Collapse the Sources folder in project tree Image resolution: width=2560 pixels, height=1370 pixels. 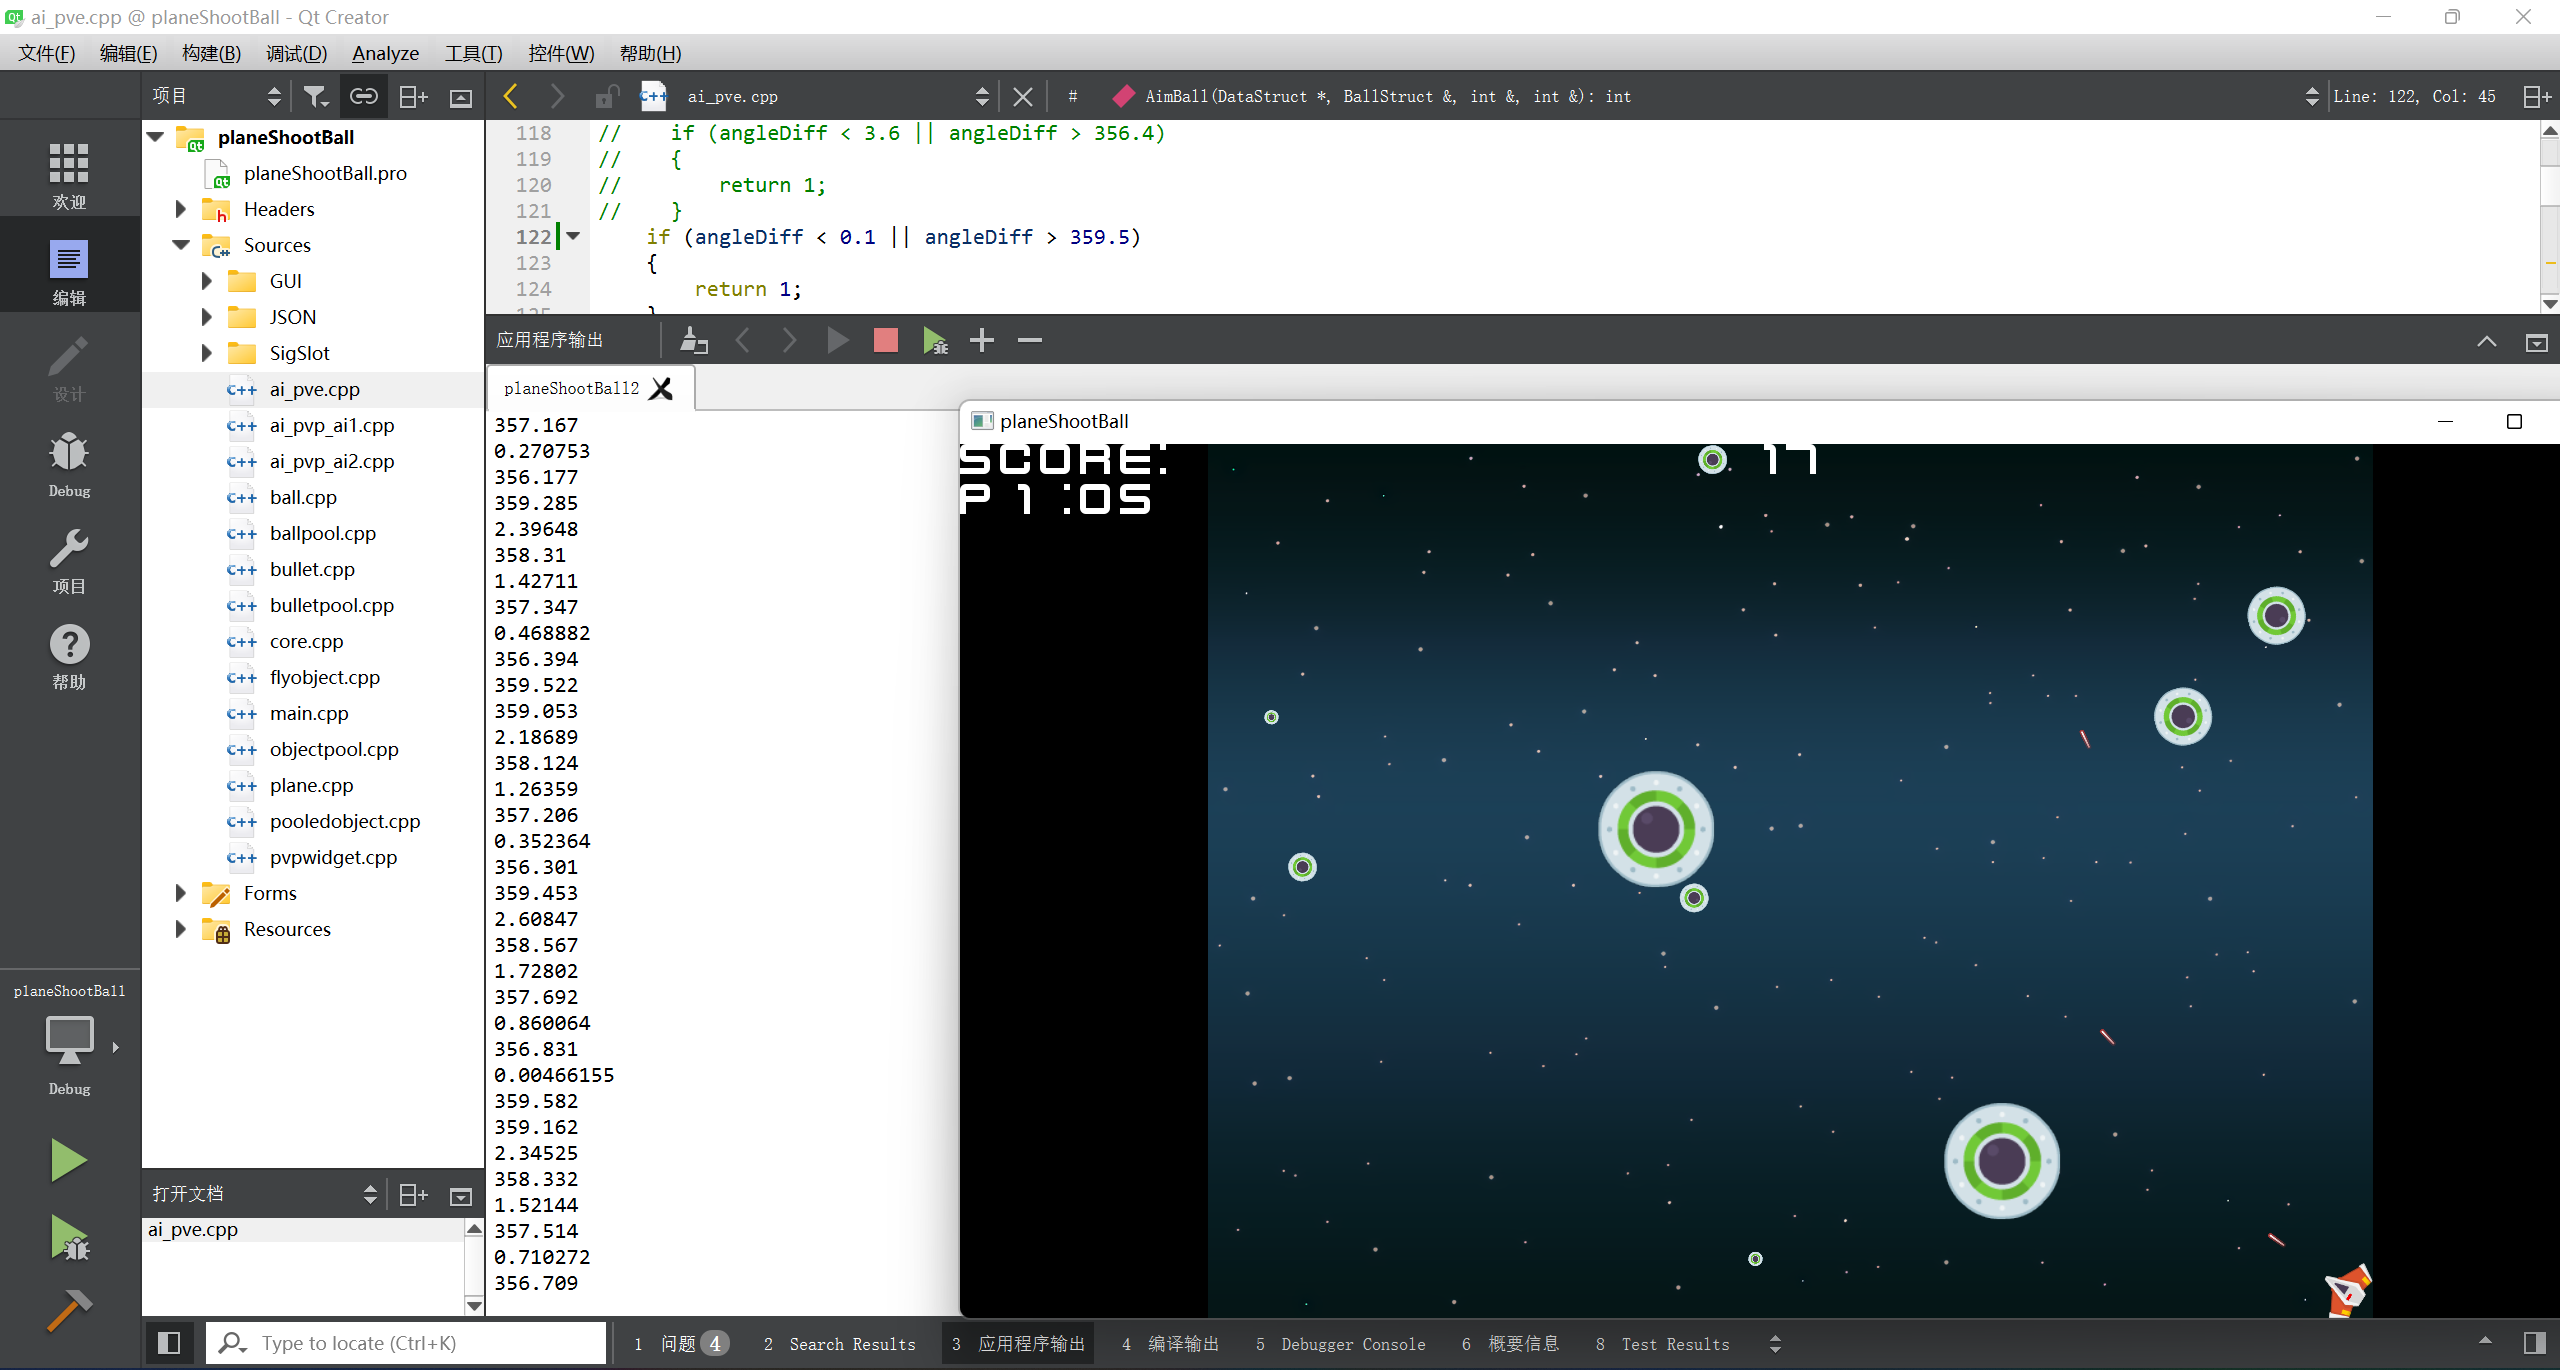pos(181,245)
